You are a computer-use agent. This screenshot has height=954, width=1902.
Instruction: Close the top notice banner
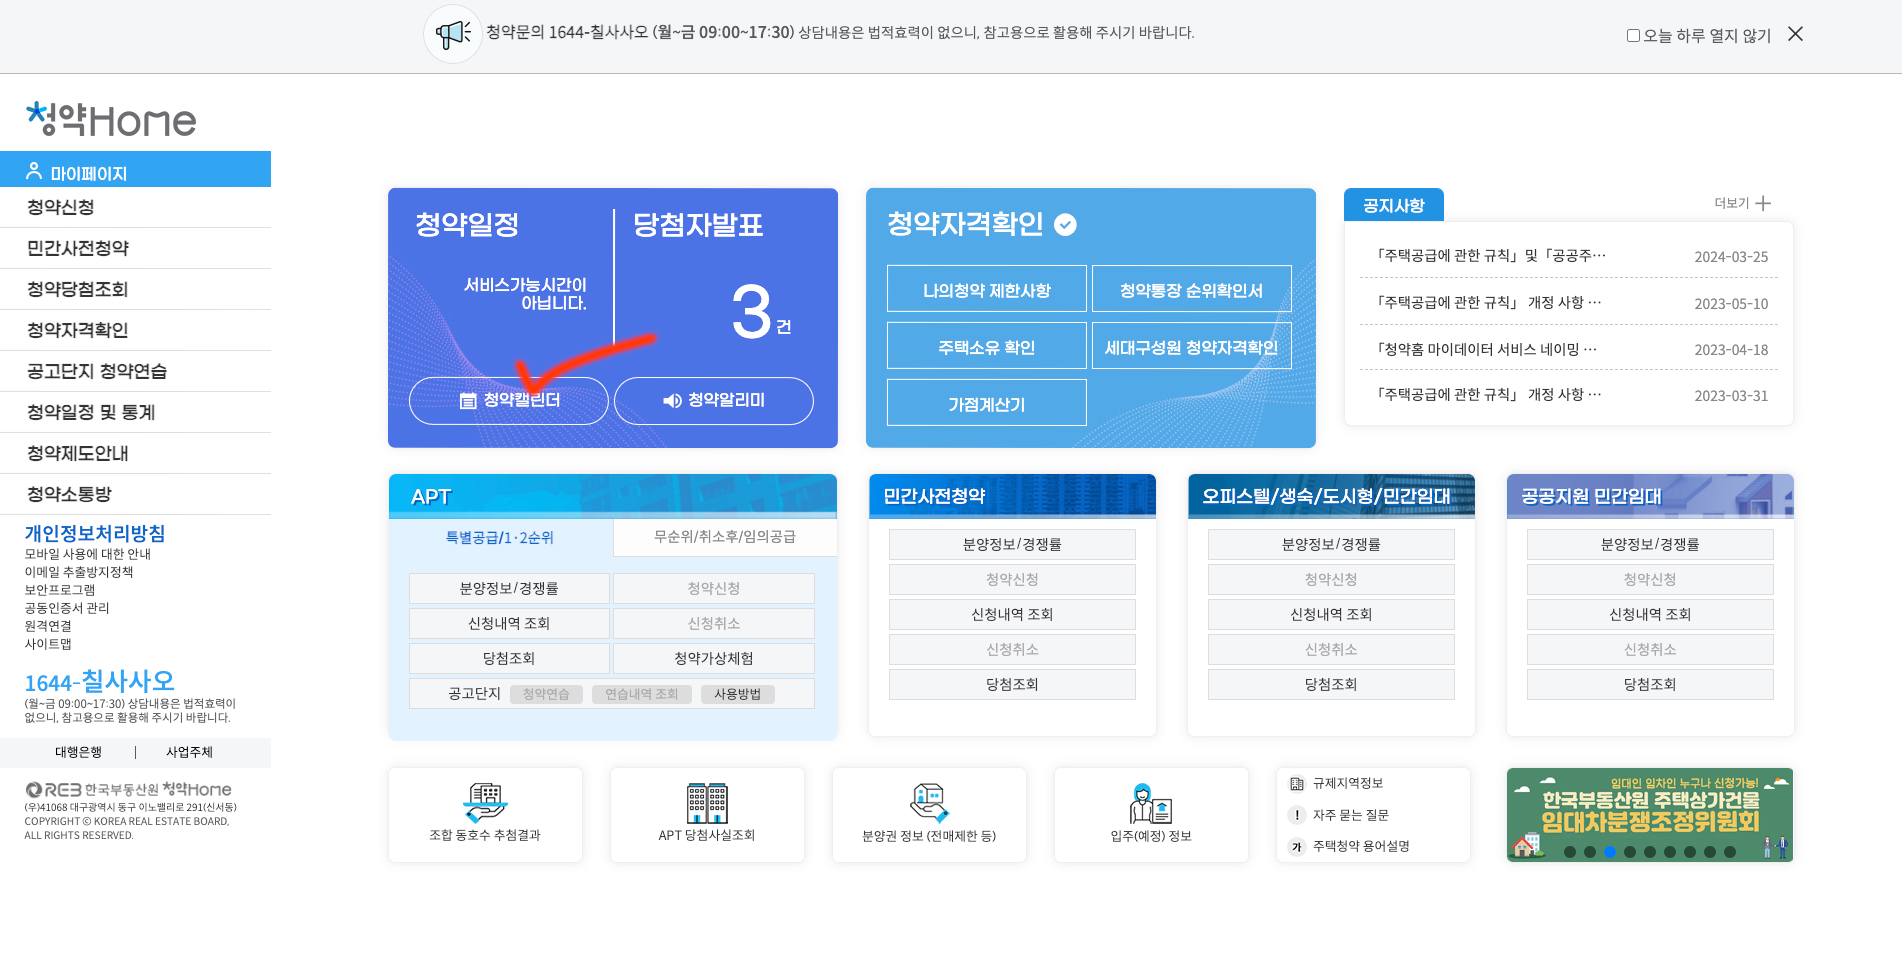click(x=1795, y=34)
